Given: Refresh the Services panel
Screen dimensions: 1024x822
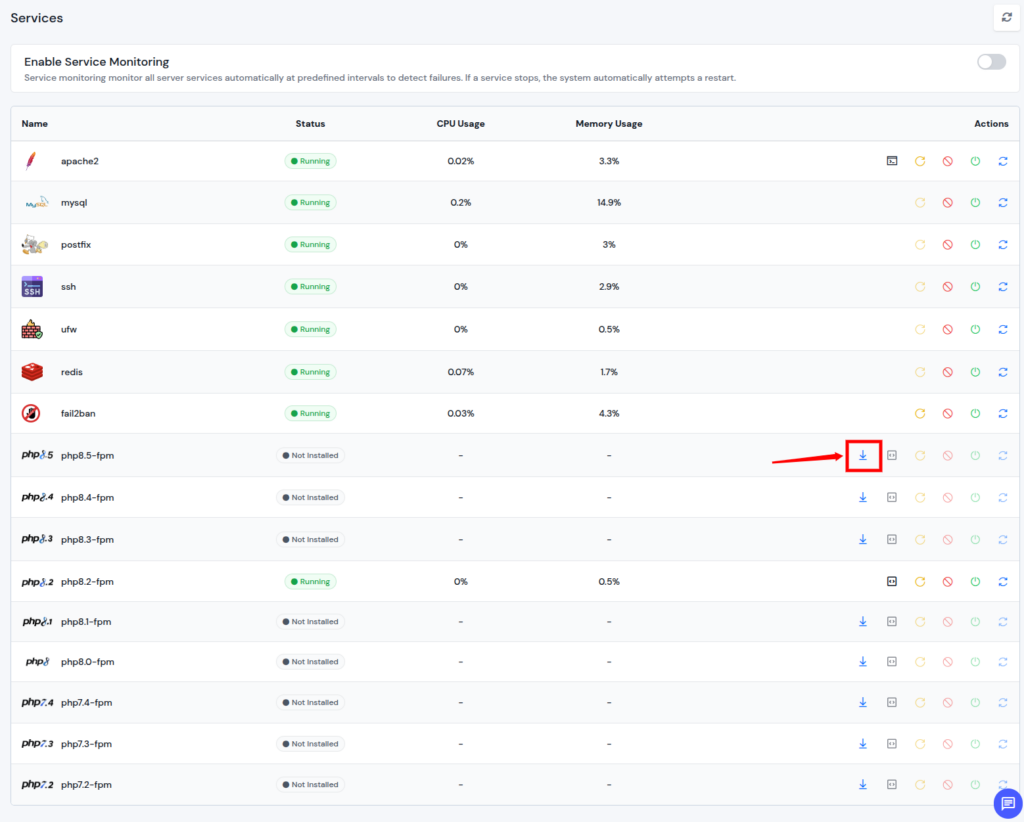Looking at the screenshot, I should pos(1006,17).
